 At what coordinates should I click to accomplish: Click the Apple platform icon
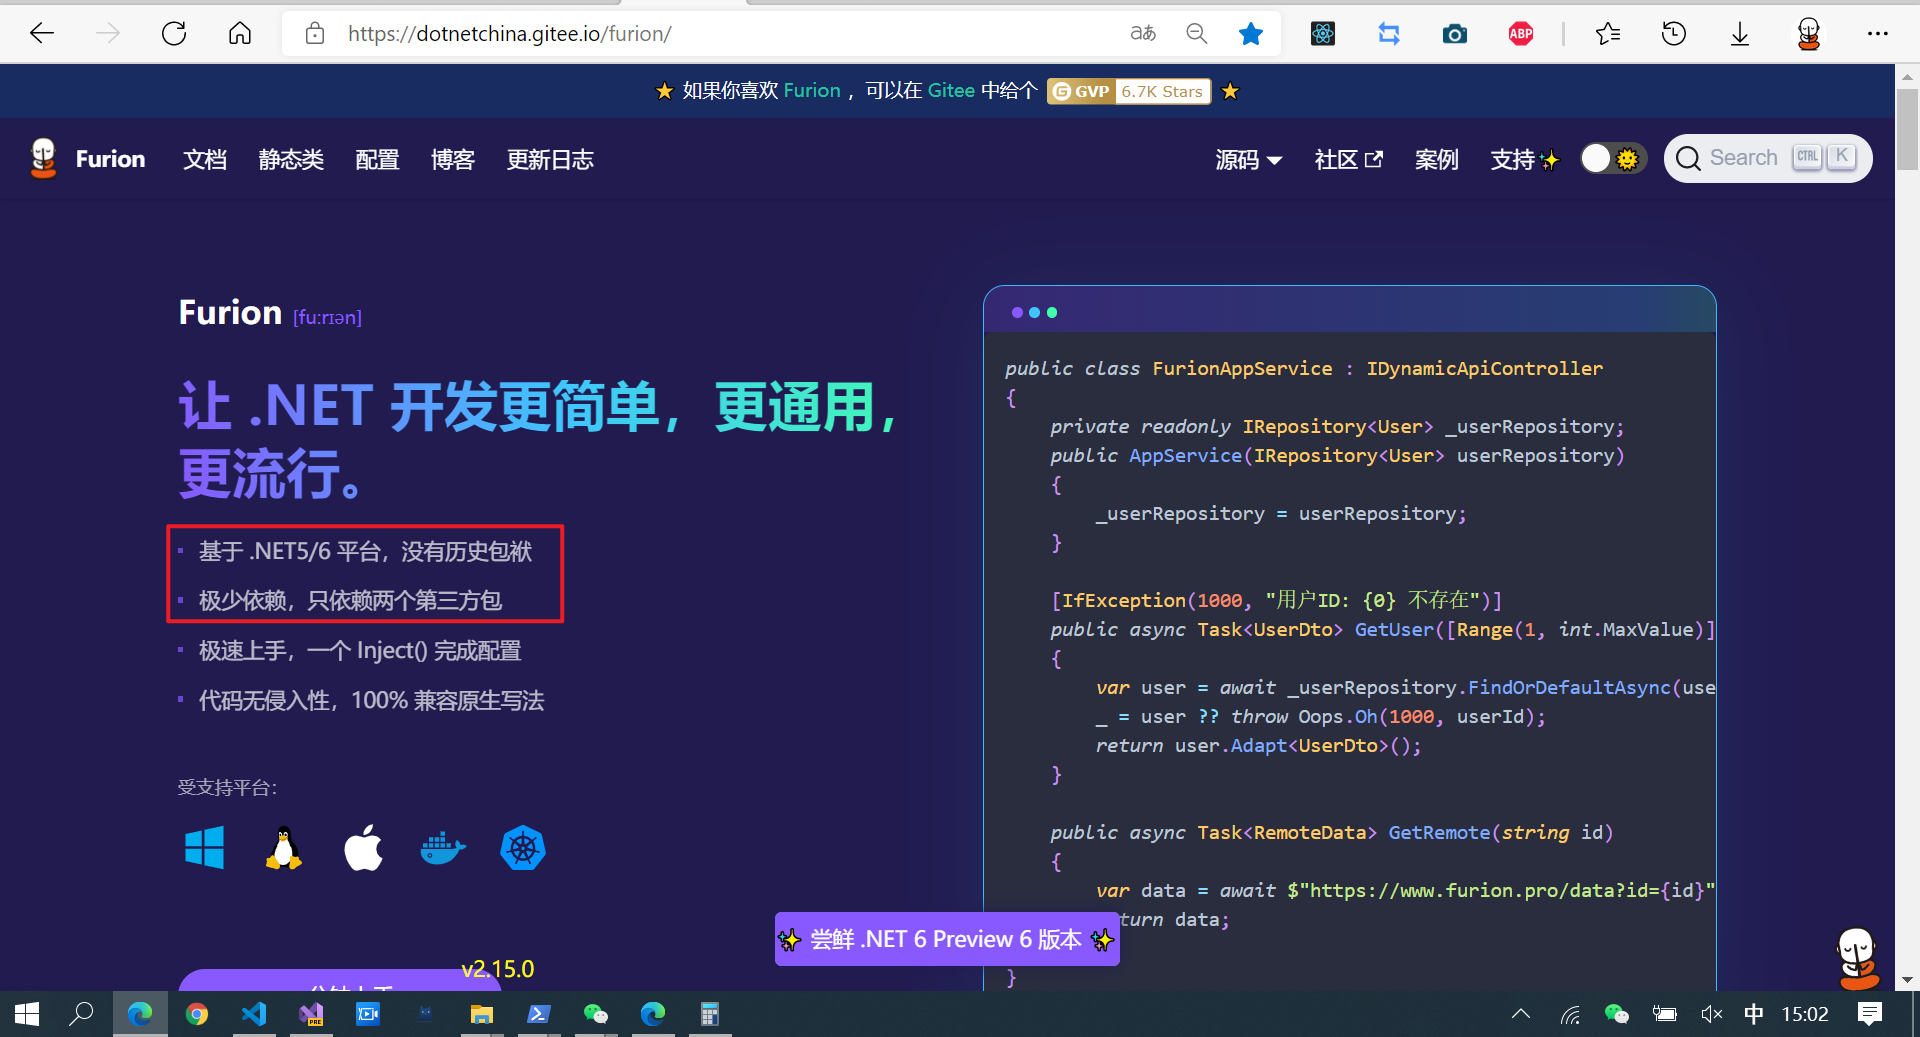coord(363,848)
